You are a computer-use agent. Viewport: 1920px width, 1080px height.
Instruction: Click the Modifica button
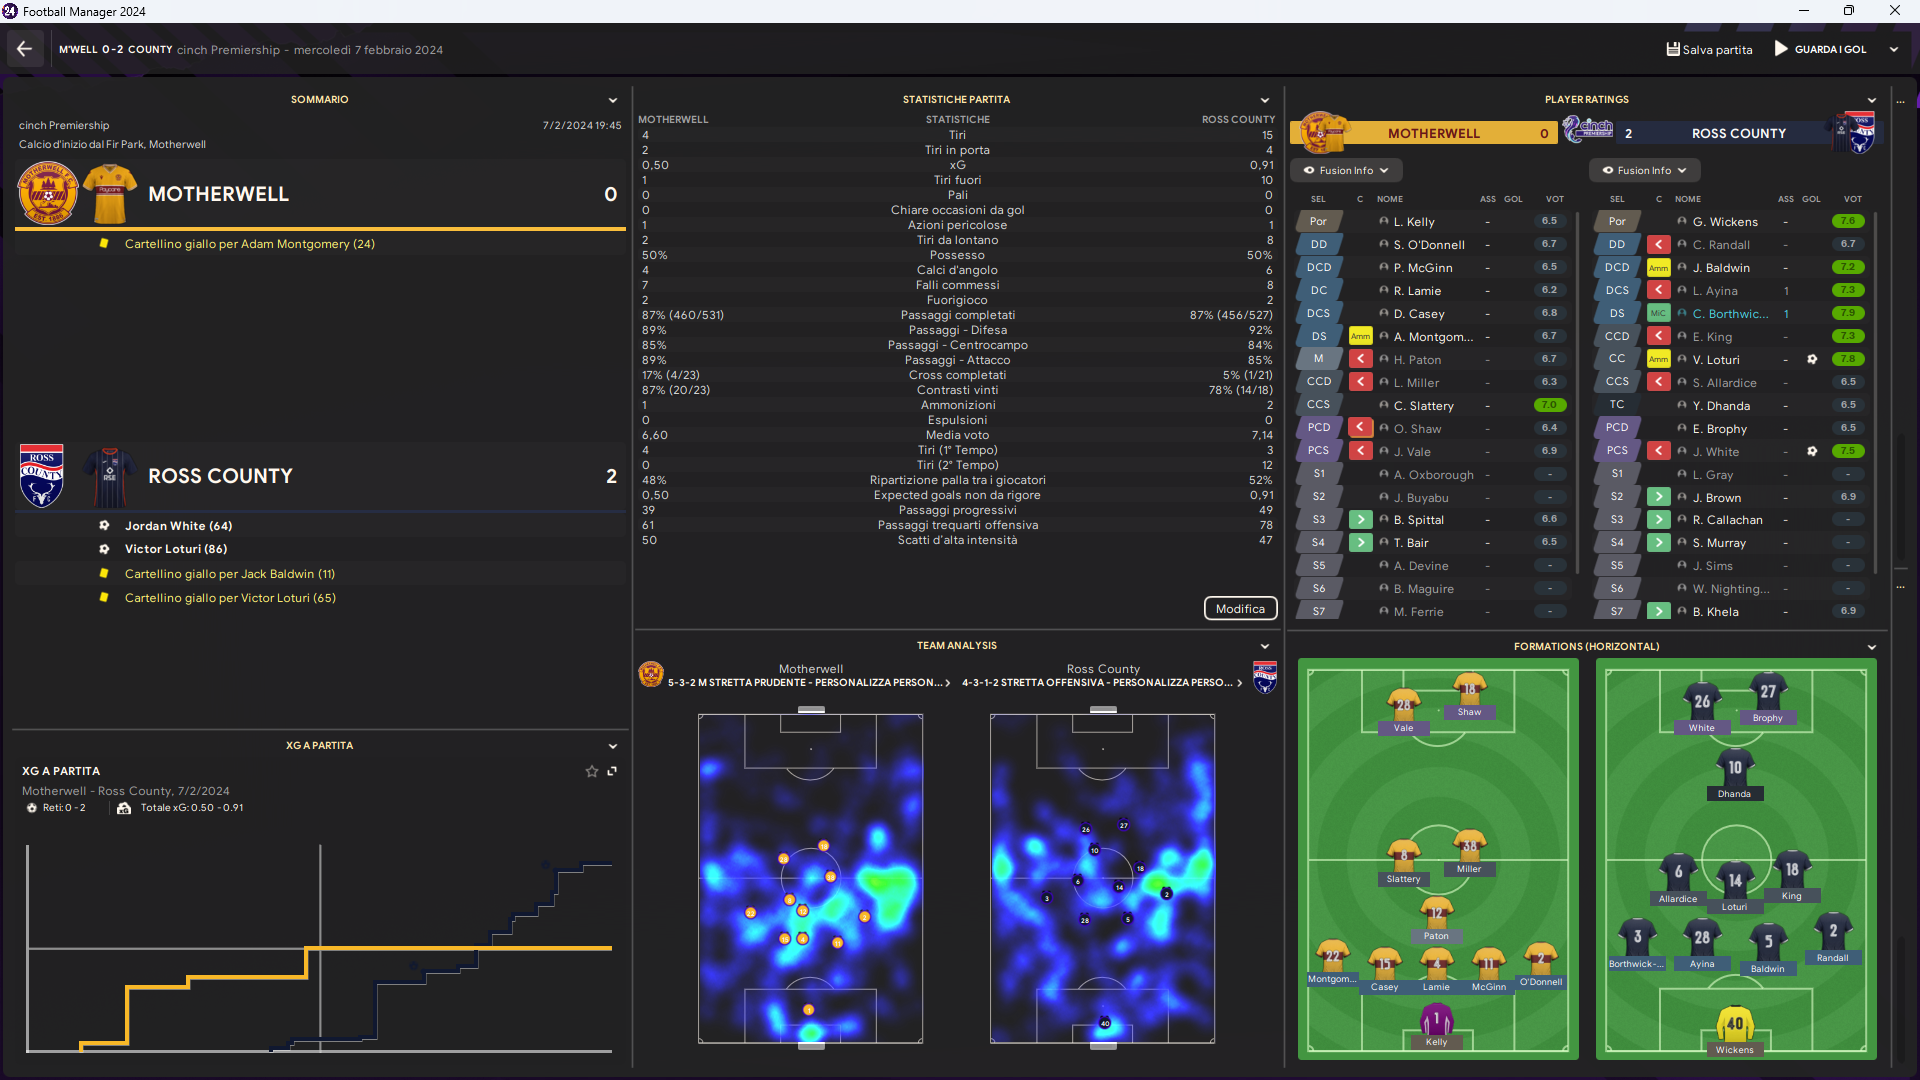[x=1240, y=609]
